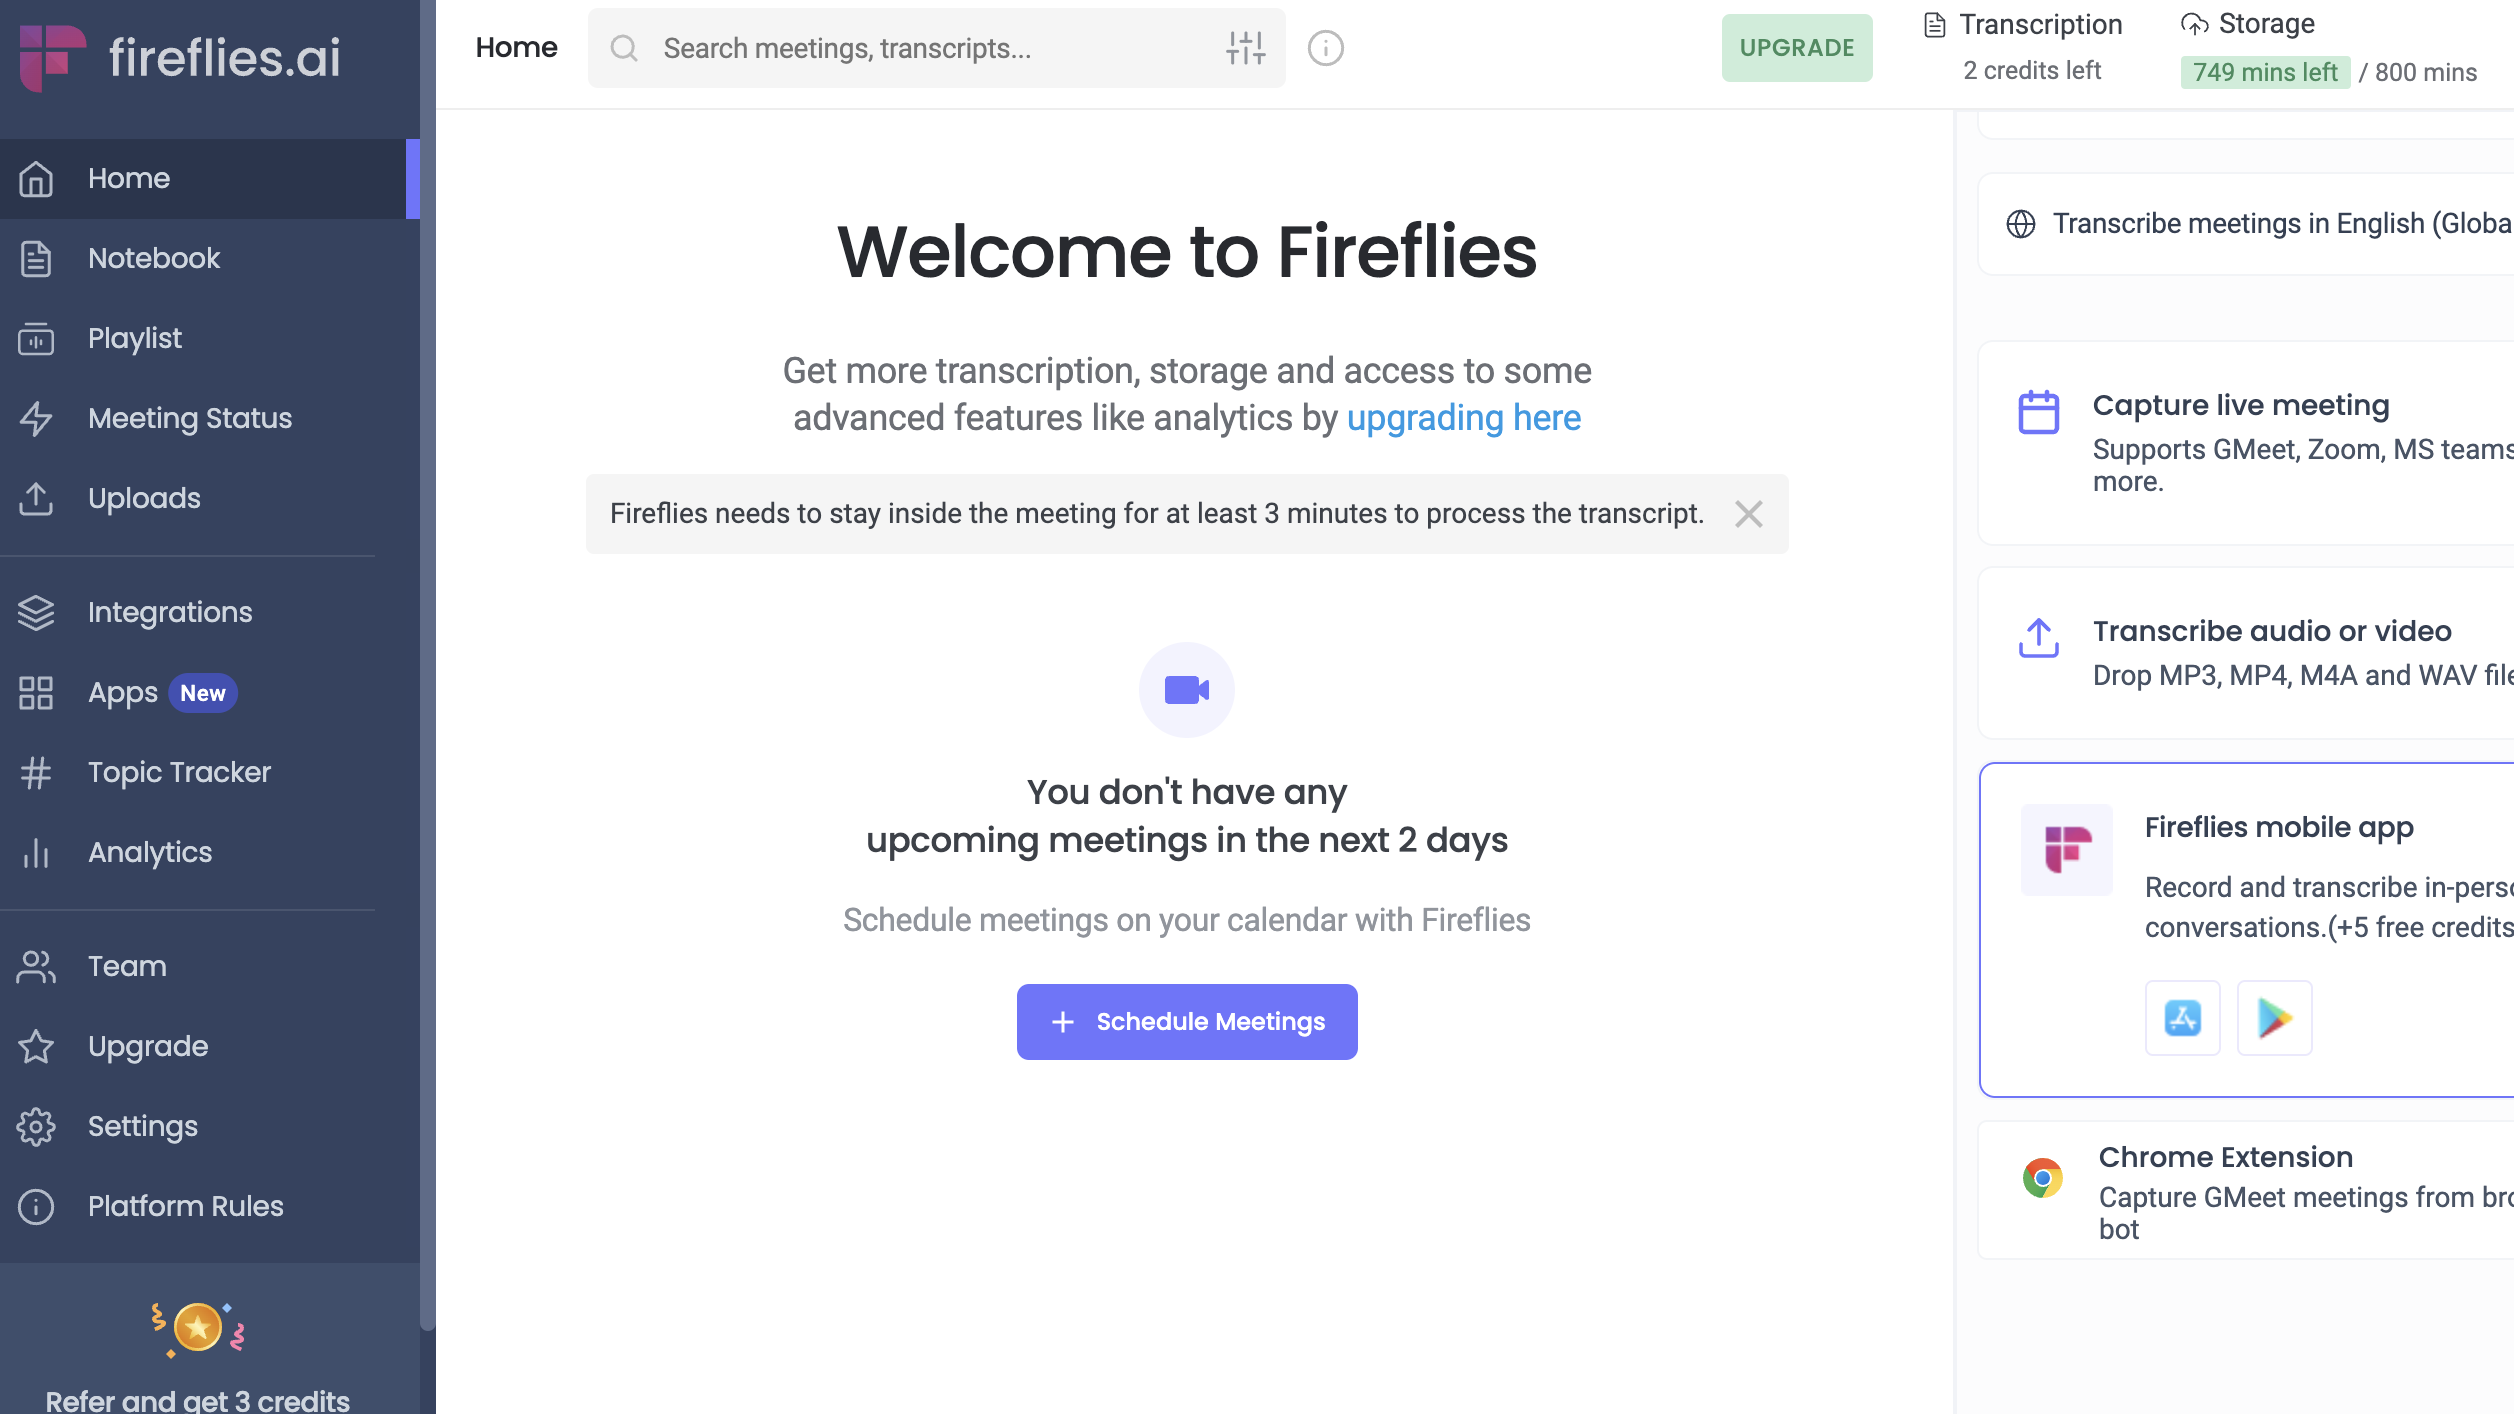Open the Notebook menu item
The width and height of the screenshot is (2514, 1414).
(154, 258)
